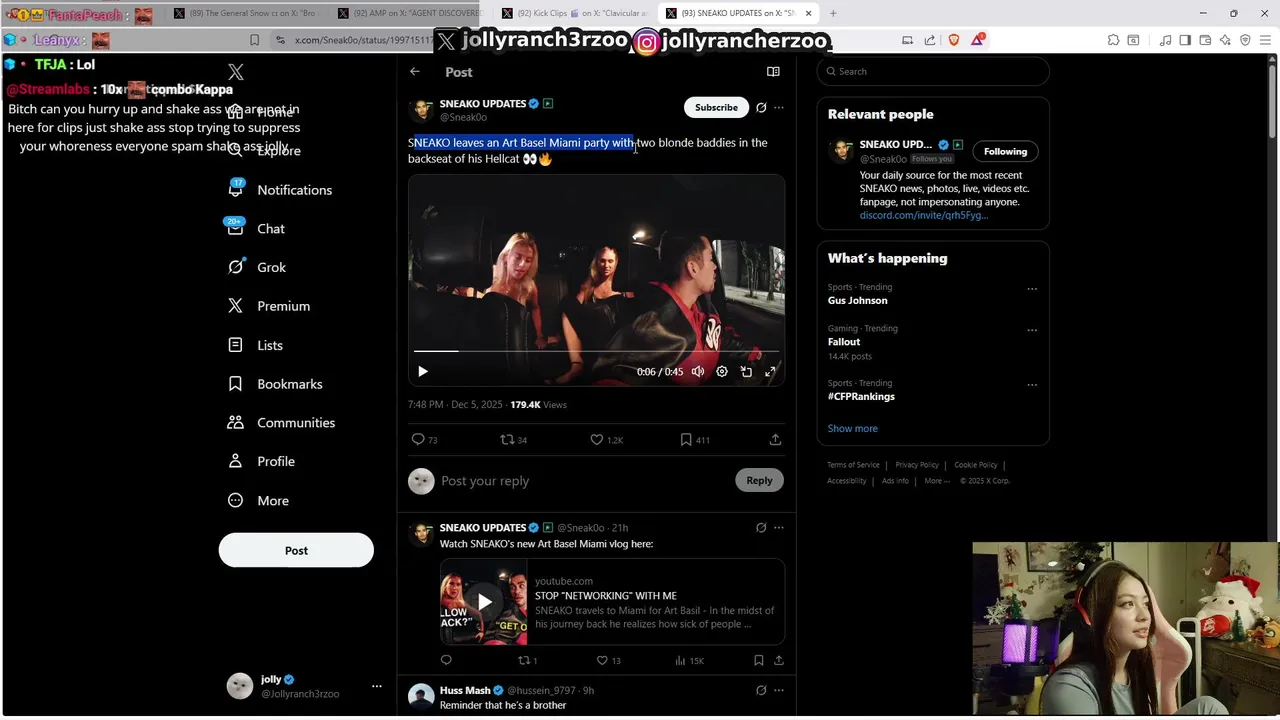Repost the vlog reply with 1 repost

tap(527, 660)
